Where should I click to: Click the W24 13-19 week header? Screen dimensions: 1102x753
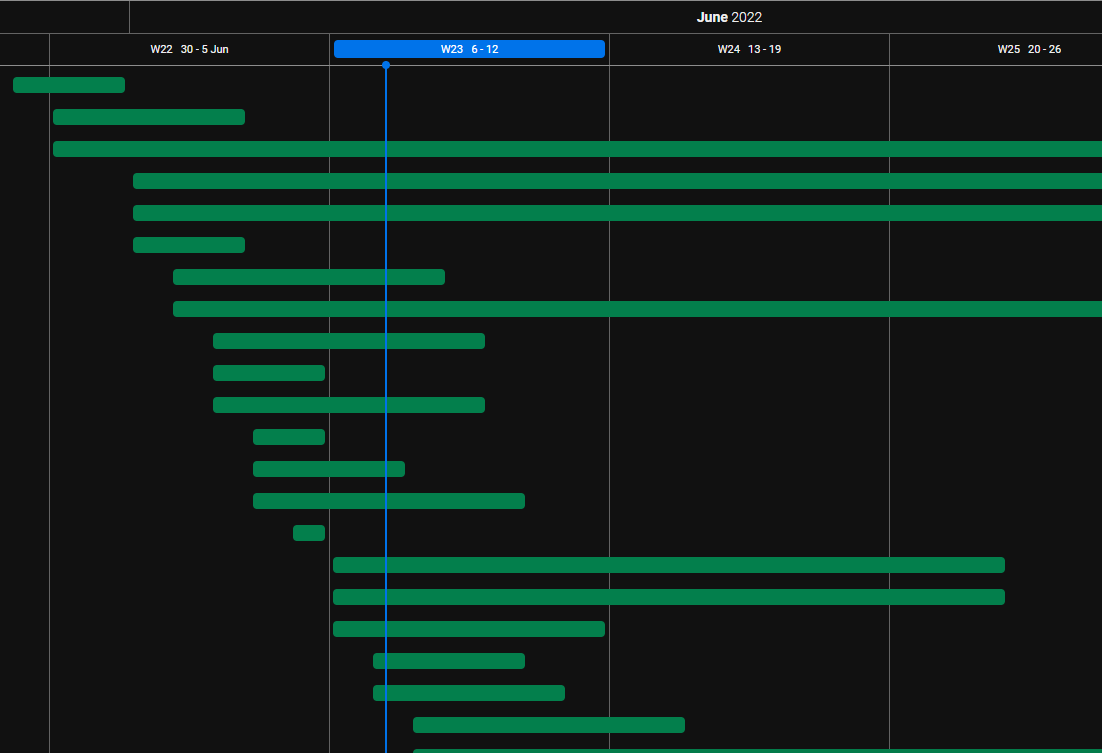[749, 49]
